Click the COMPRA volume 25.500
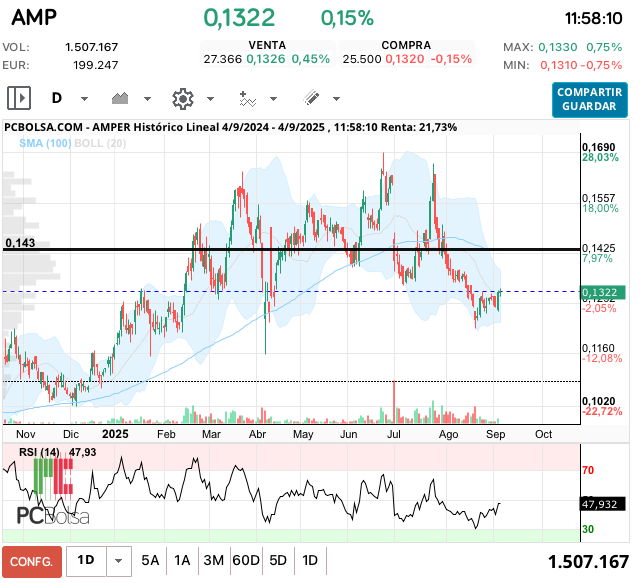Image resolution: width=643 pixels, height=583 pixels. pos(362,59)
